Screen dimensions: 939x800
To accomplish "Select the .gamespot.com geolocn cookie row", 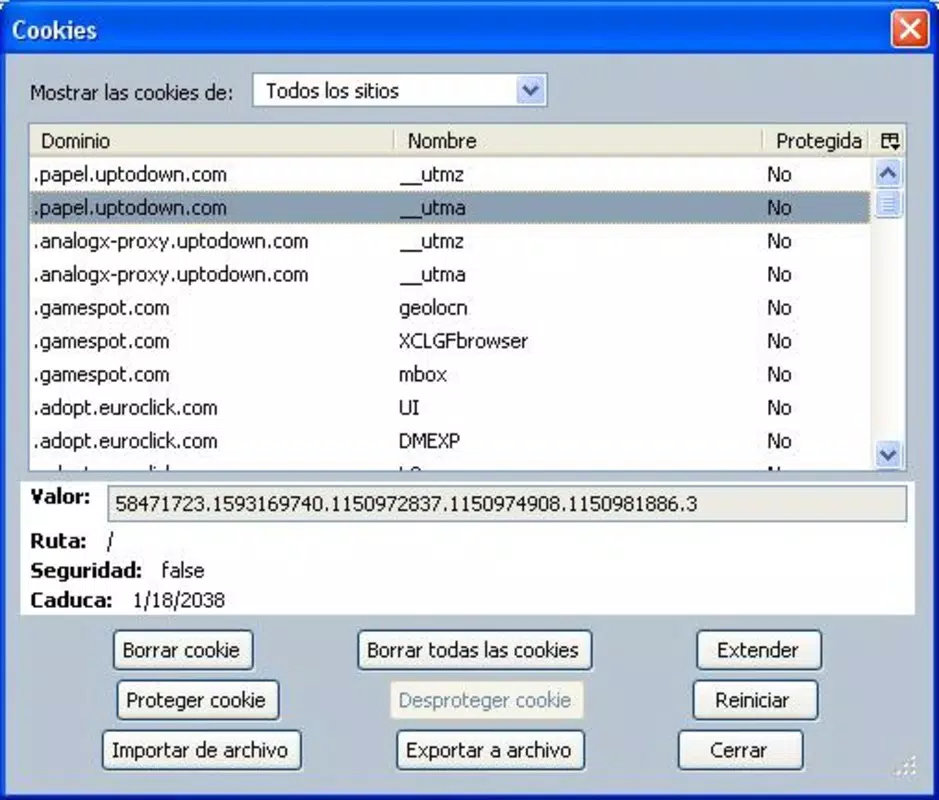I will point(450,308).
